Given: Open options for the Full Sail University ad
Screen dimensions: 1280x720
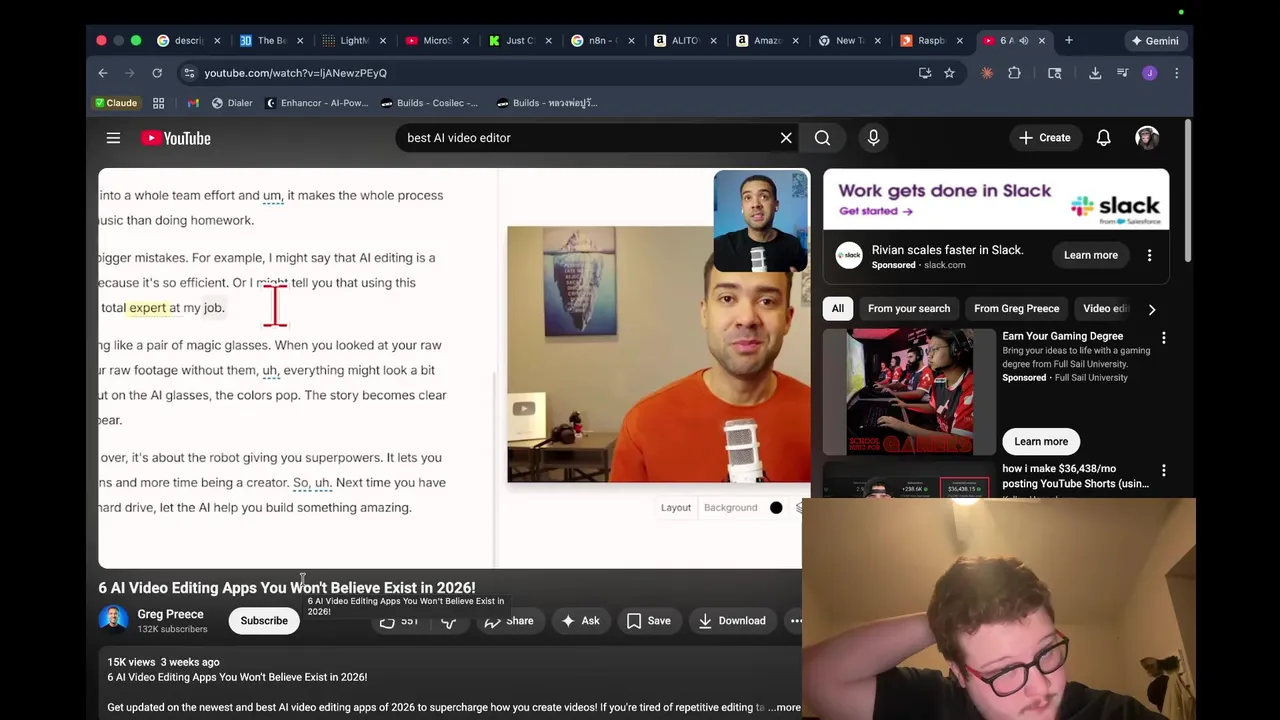Looking at the screenshot, I should 1163,338.
